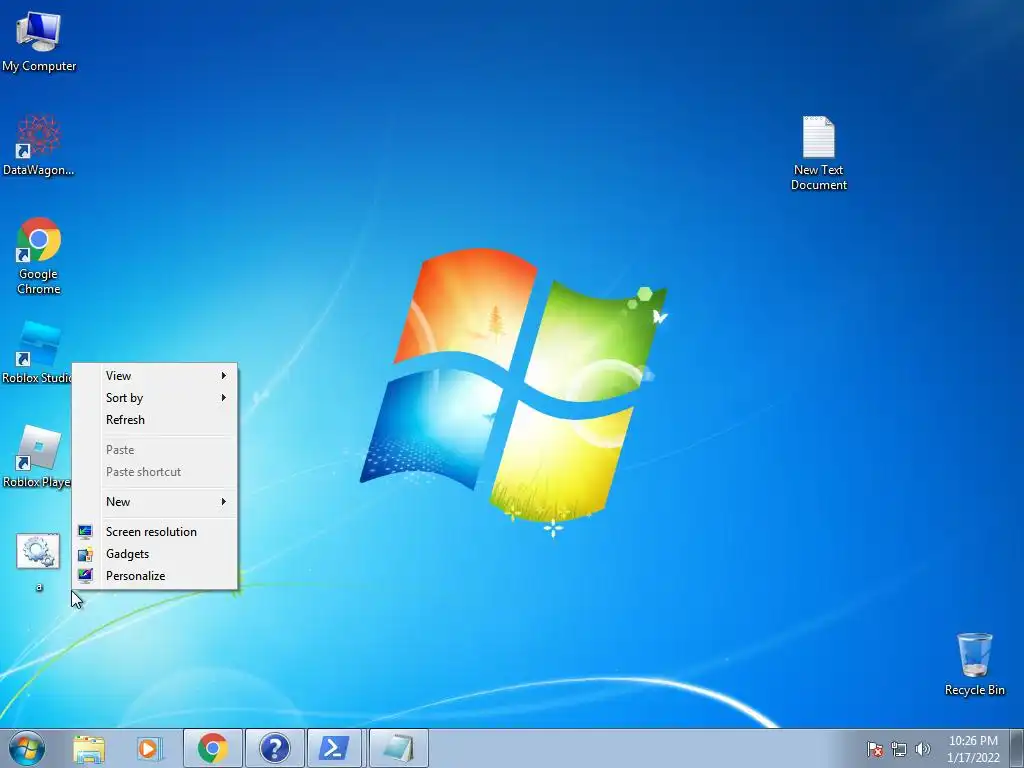
Task: Open the Windows Start menu orb
Action: [27, 748]
